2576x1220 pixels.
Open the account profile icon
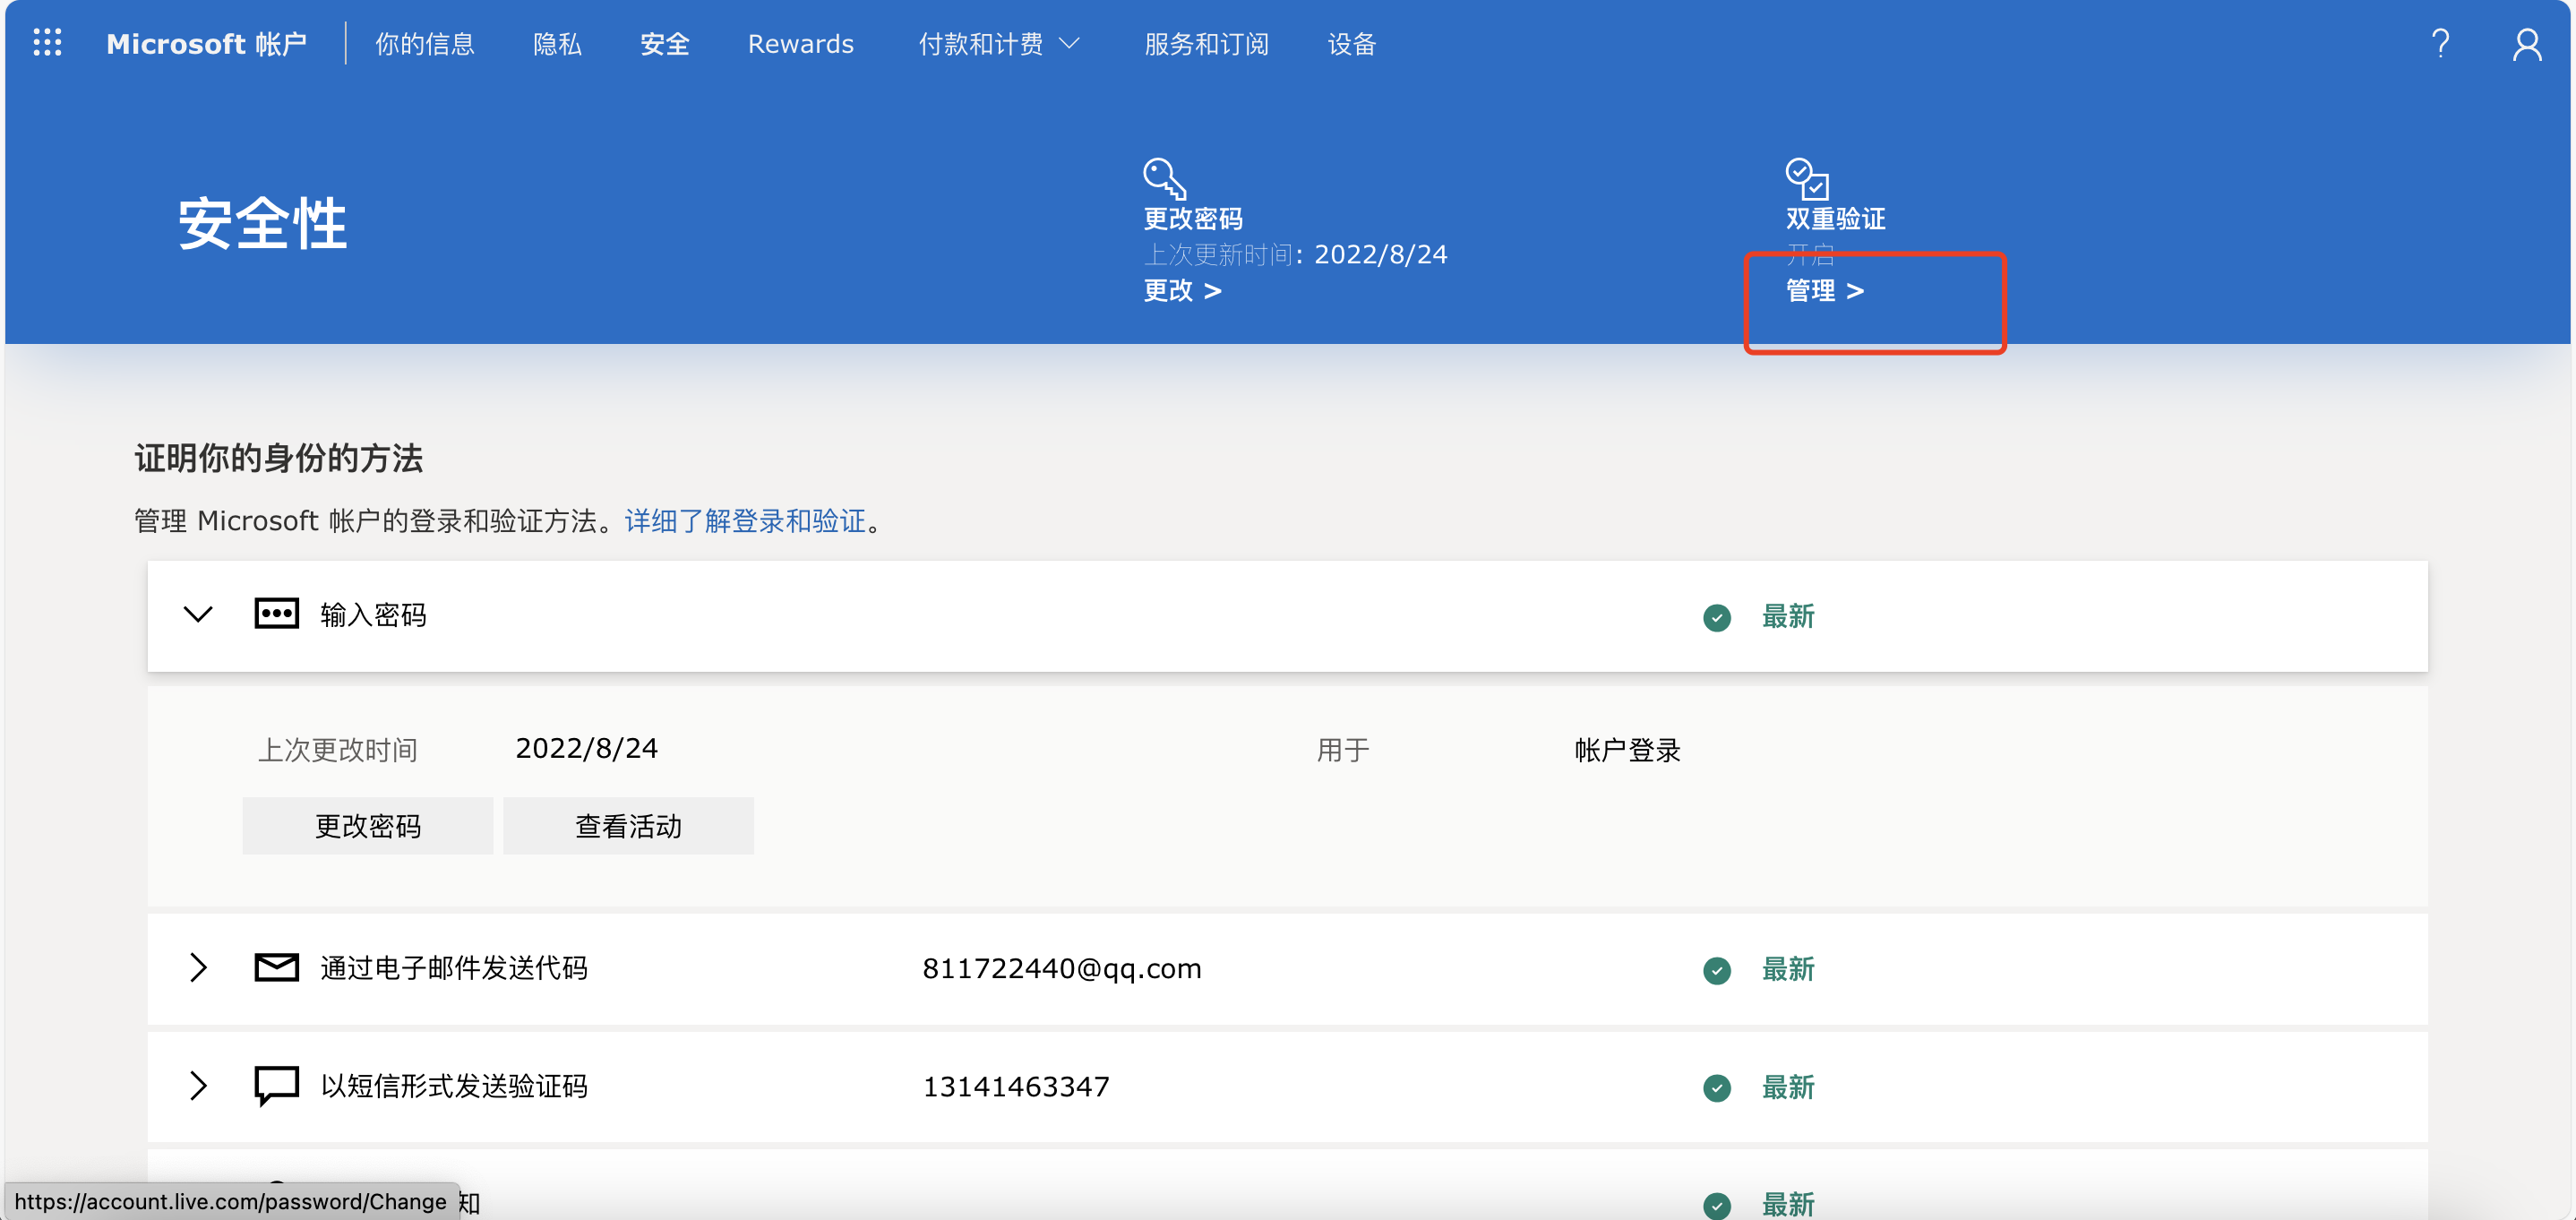[x=2526, y=44]
